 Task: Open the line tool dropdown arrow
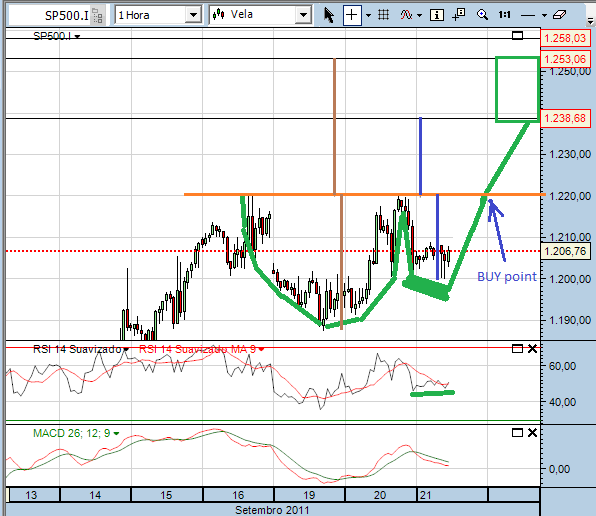(544, 16)
